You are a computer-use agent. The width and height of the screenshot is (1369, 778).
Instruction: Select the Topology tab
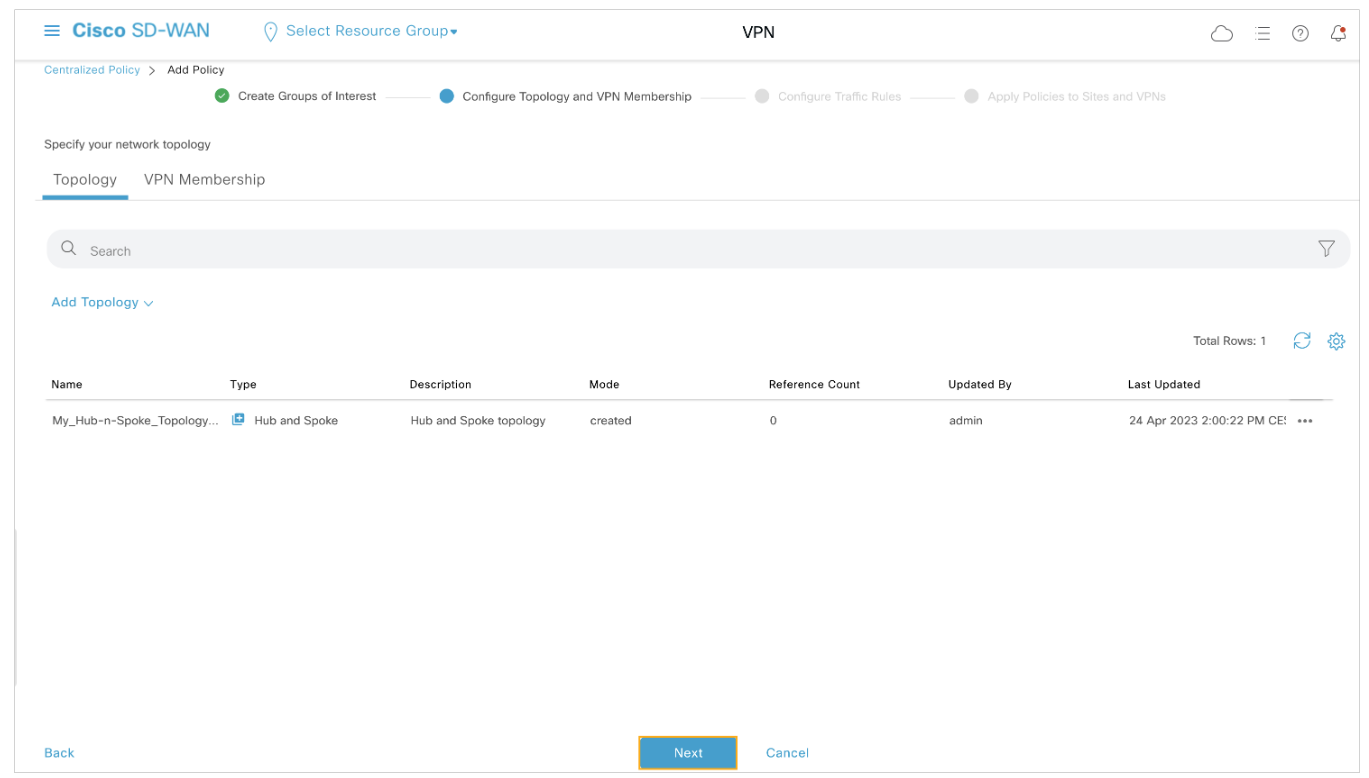coord(85,180)
